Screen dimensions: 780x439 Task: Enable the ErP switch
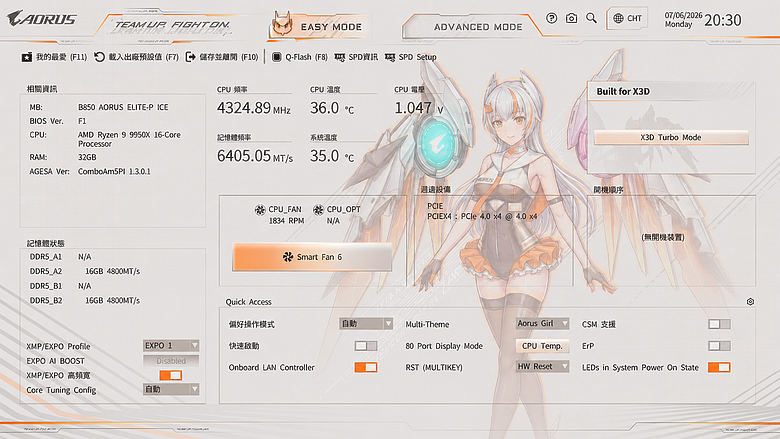point(719,346)
